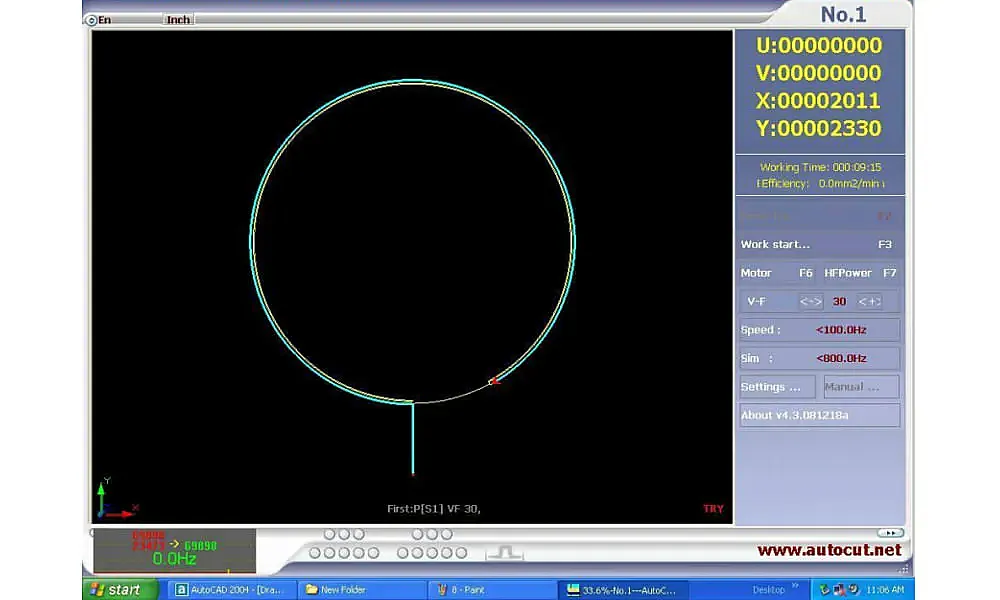Select the En language radio button

coord(91,20)
